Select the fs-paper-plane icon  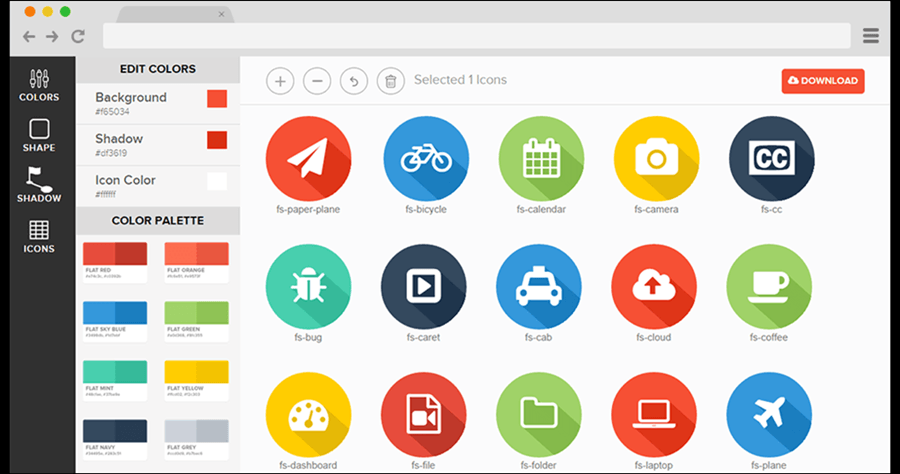coord(308,158)
